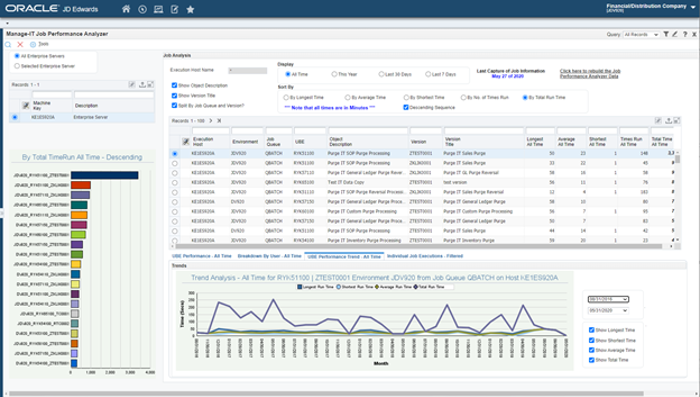Click the pencil edit icon beside query

675,34
